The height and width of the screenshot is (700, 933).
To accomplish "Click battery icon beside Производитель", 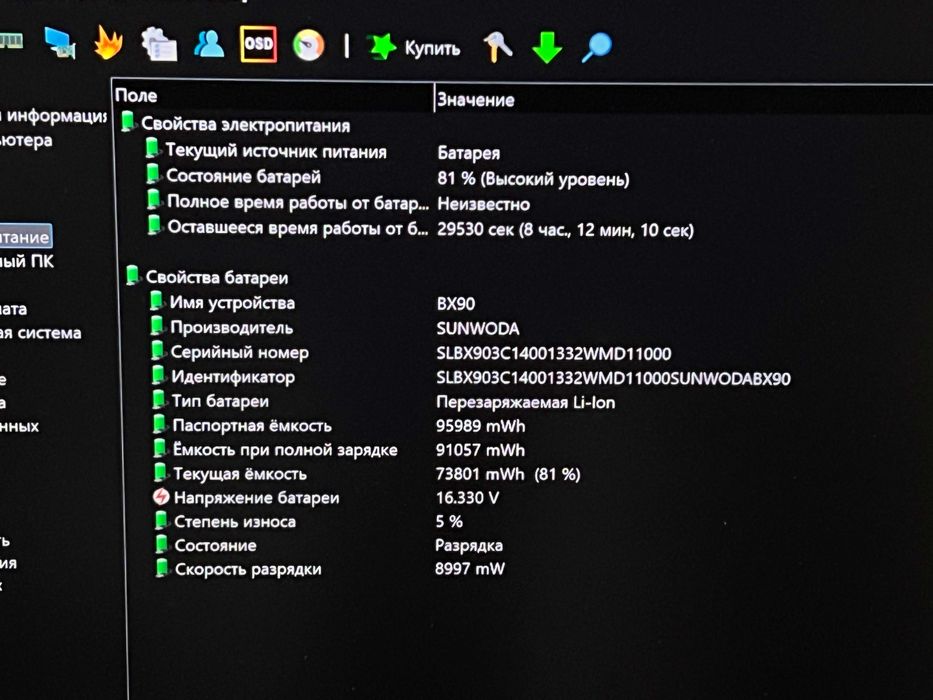I will coord(156,326).
